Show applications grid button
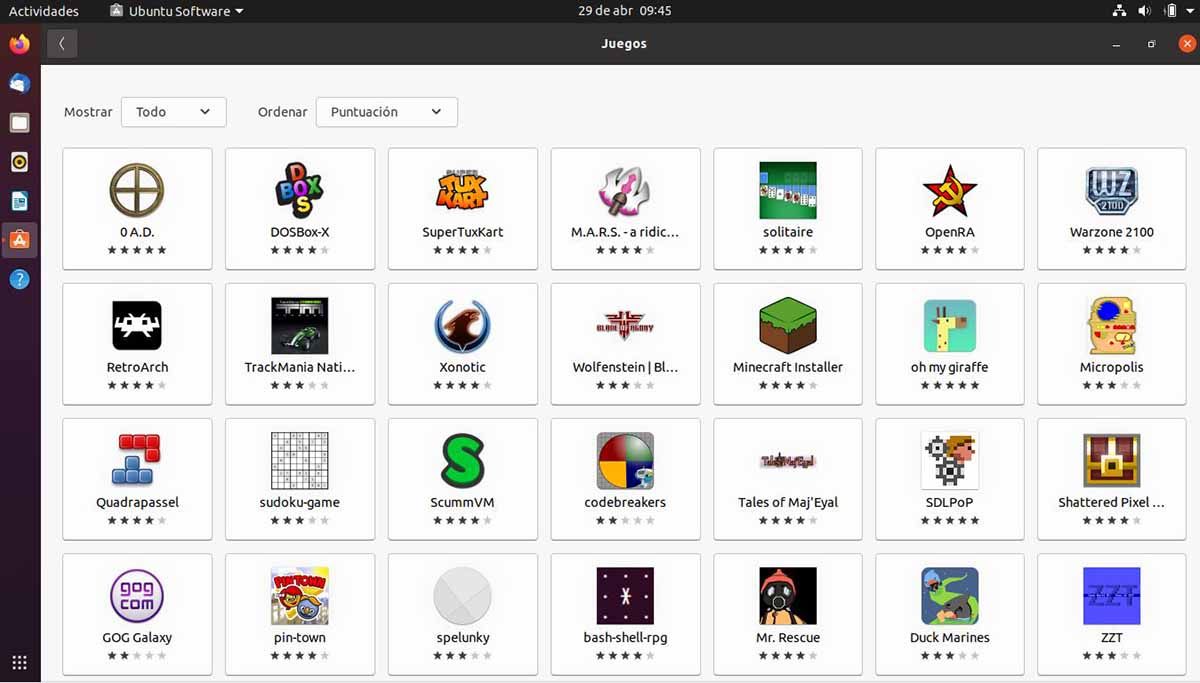 tap(19, 662)
